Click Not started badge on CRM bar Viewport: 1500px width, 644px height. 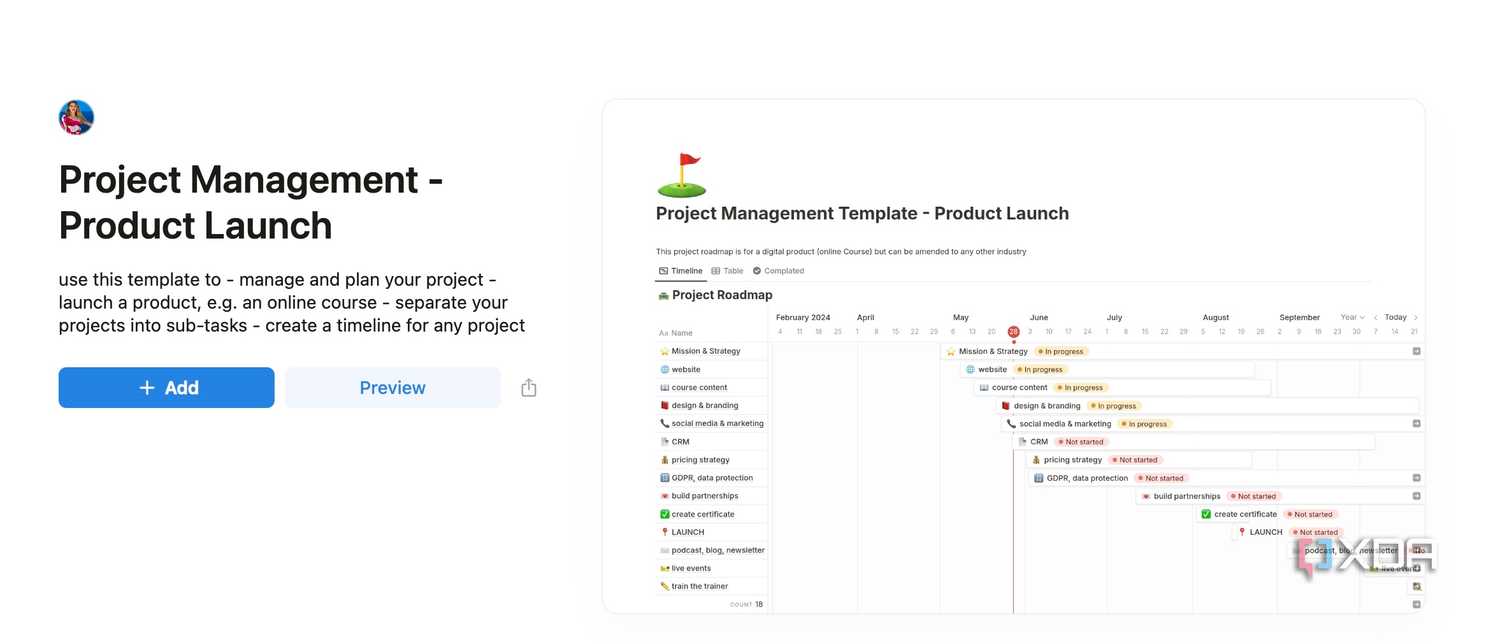(1081, 441)
